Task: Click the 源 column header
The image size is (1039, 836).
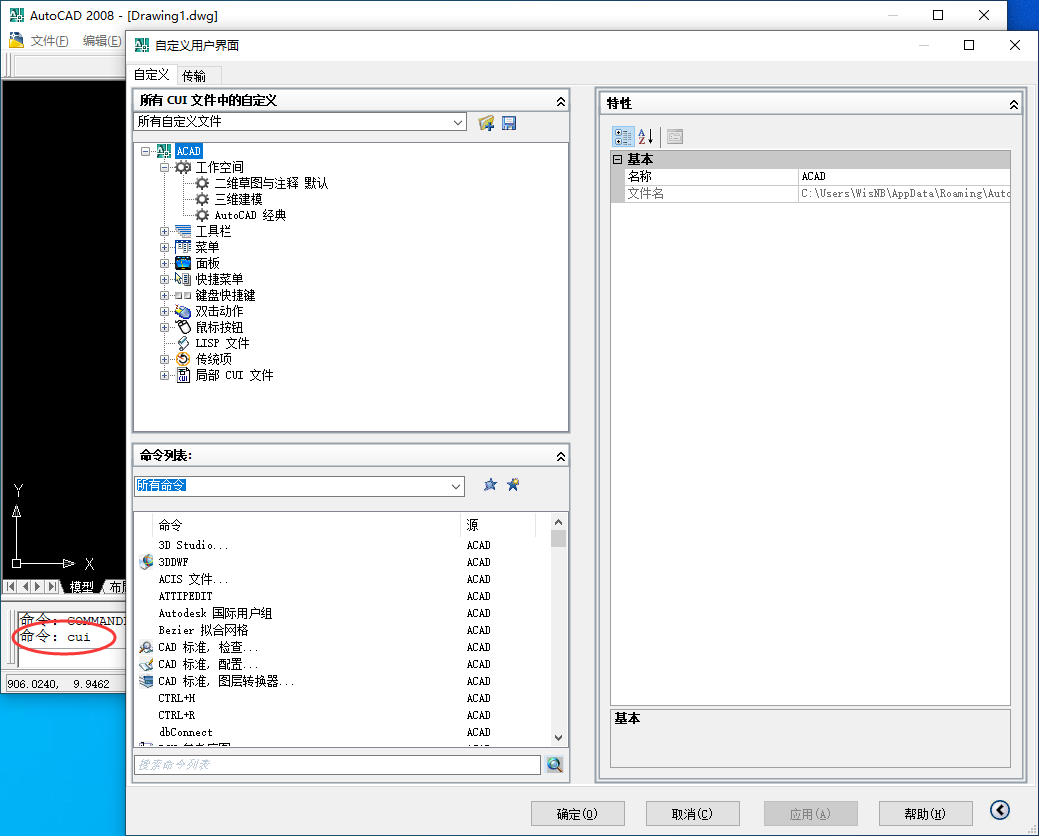Action: [498, 525]
